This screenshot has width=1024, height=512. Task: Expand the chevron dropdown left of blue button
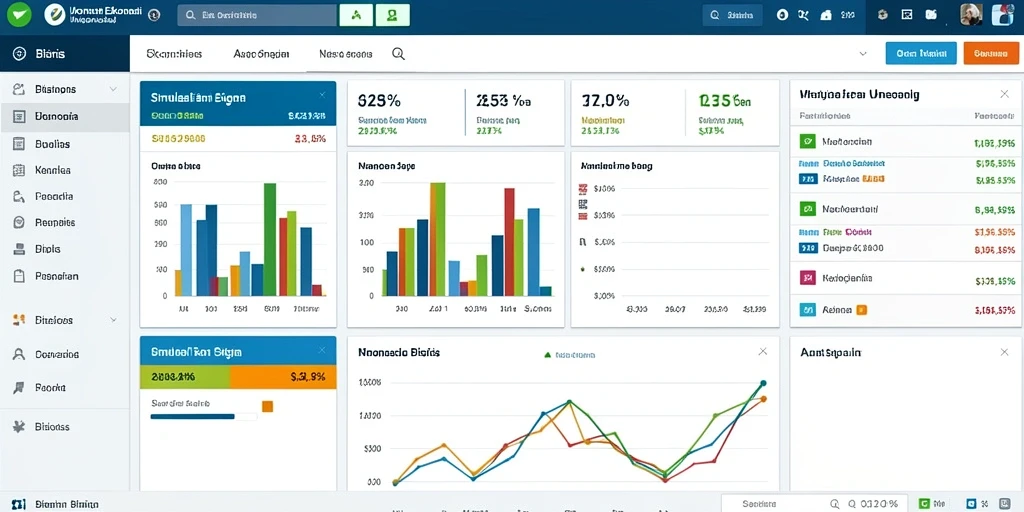pyautogui.click(x=863, y=54)
